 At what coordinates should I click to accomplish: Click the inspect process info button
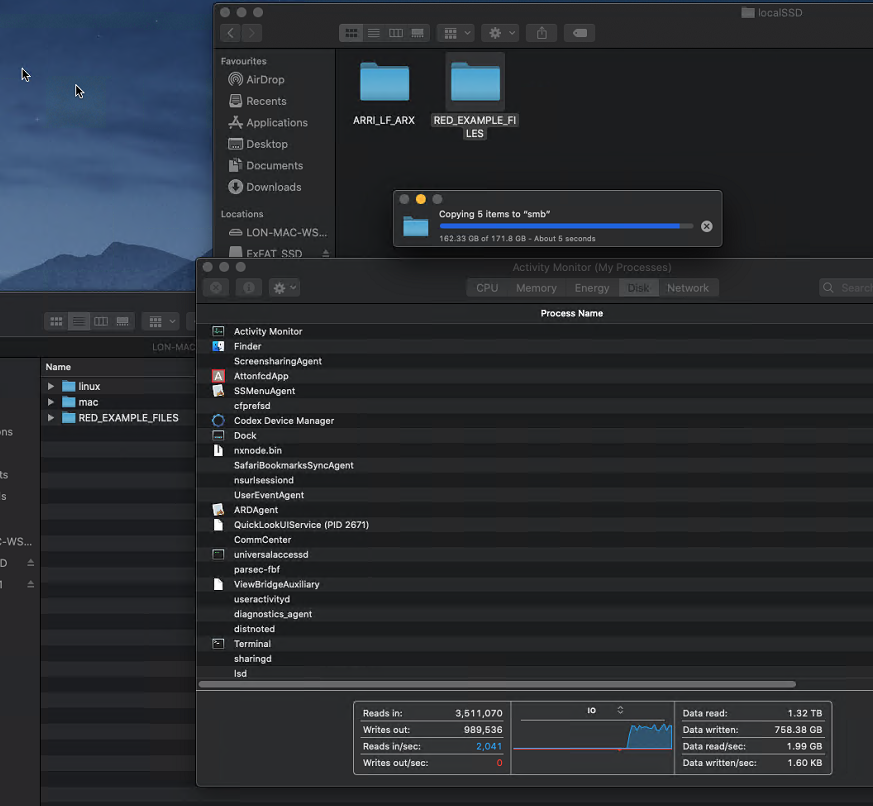pos(249,288)
